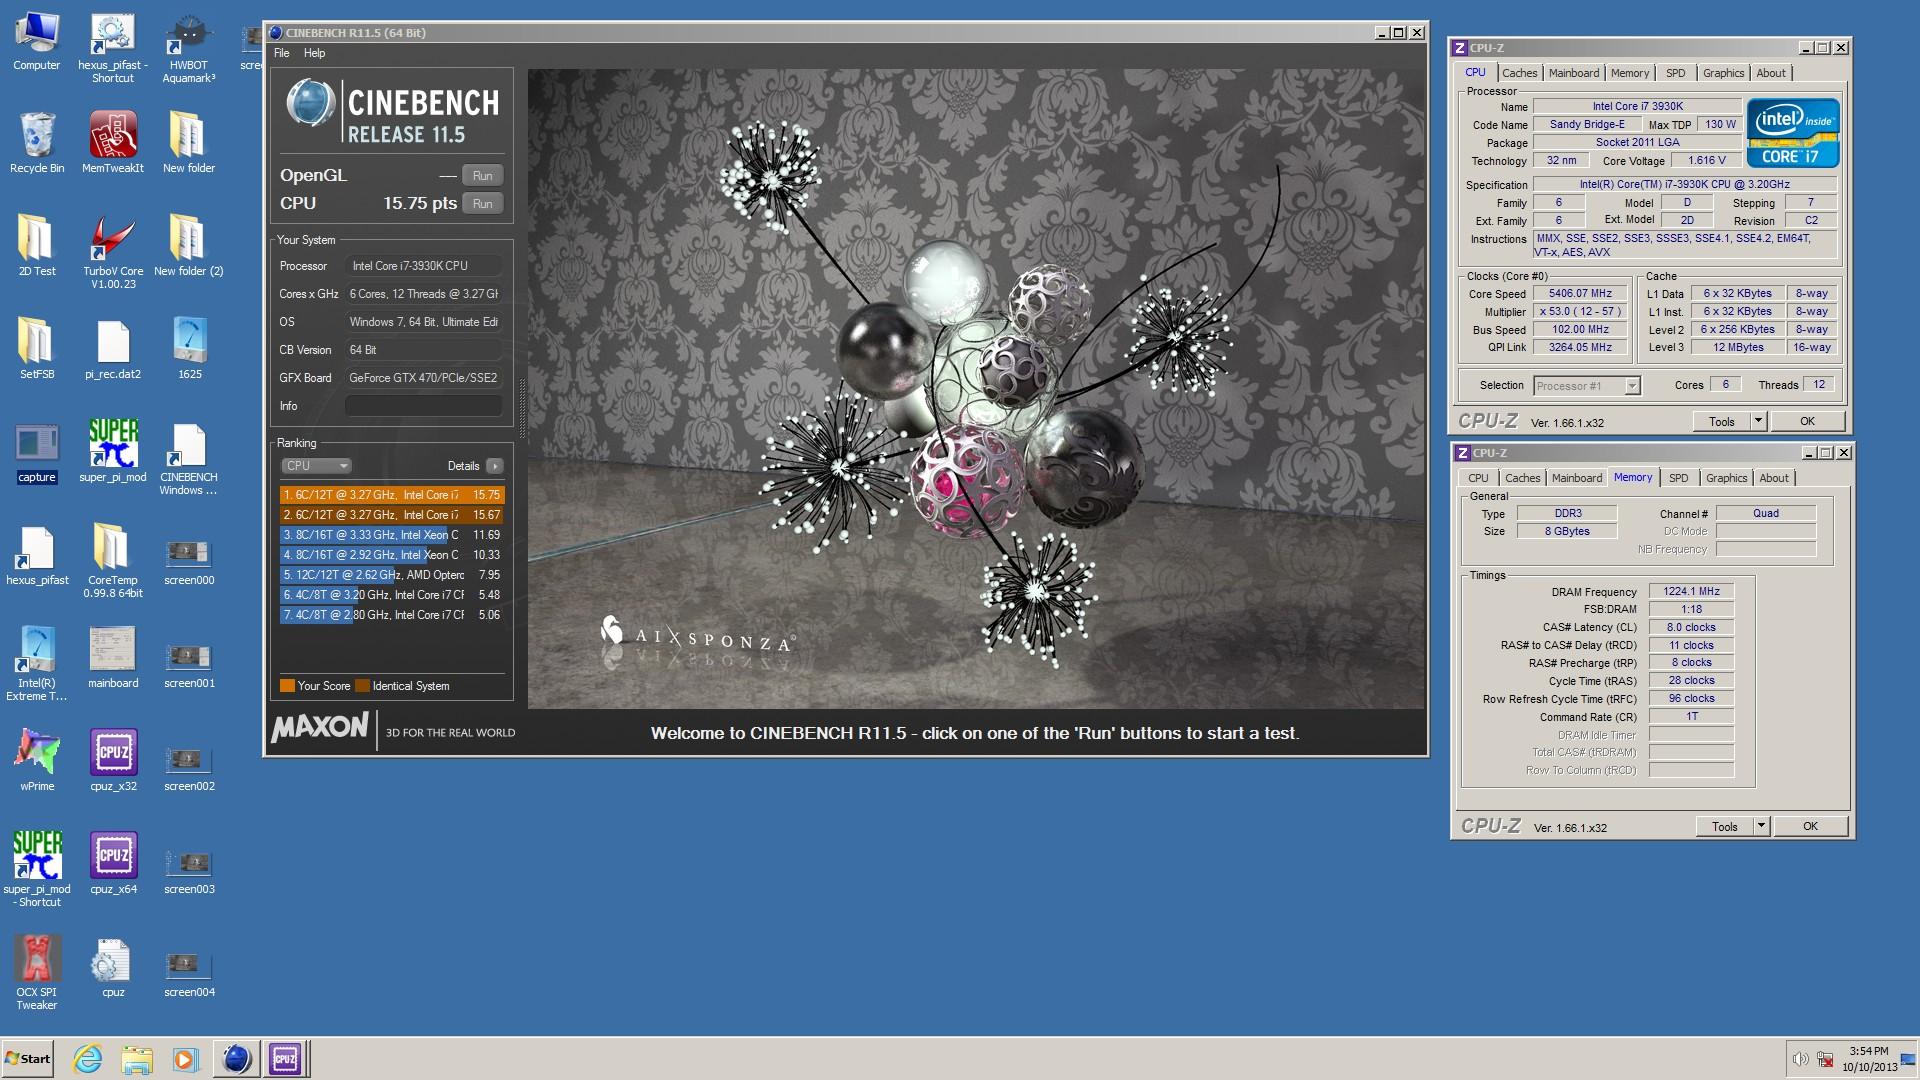This screenshot has height=1080, width=1920.
Task: Click the Your Score orange swatch
Action: click(x=287, y=686)
